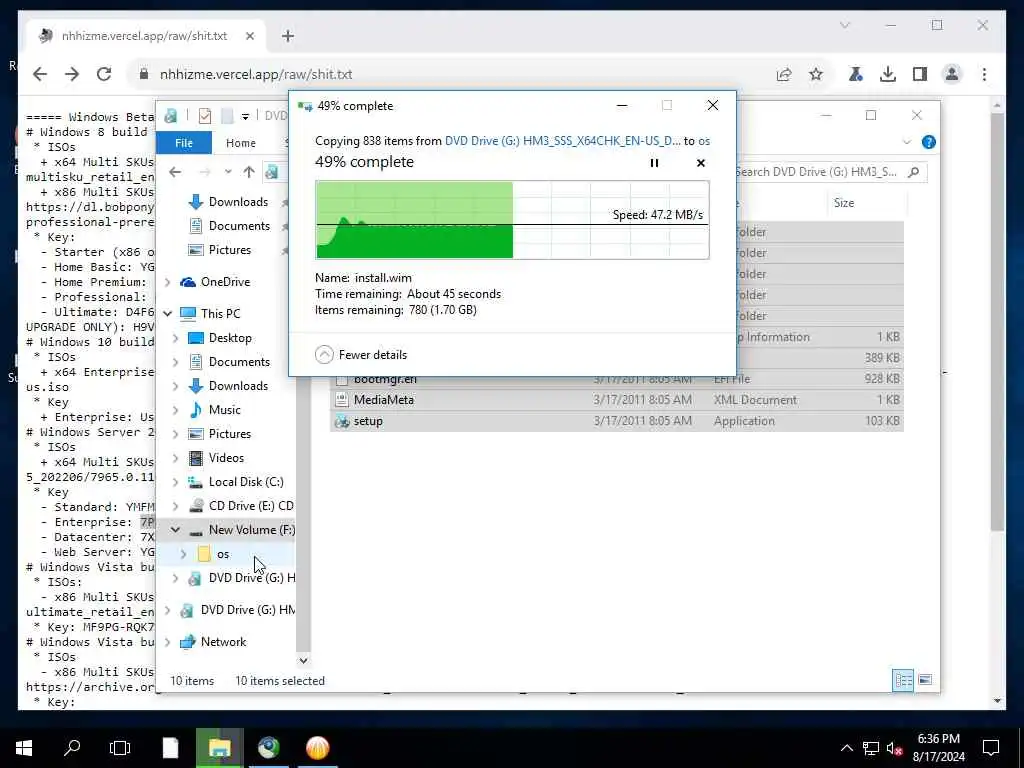This screenshot has height=768, width=1024.
Task: Go up one folder level in Explorer
Action: (249, 172)
